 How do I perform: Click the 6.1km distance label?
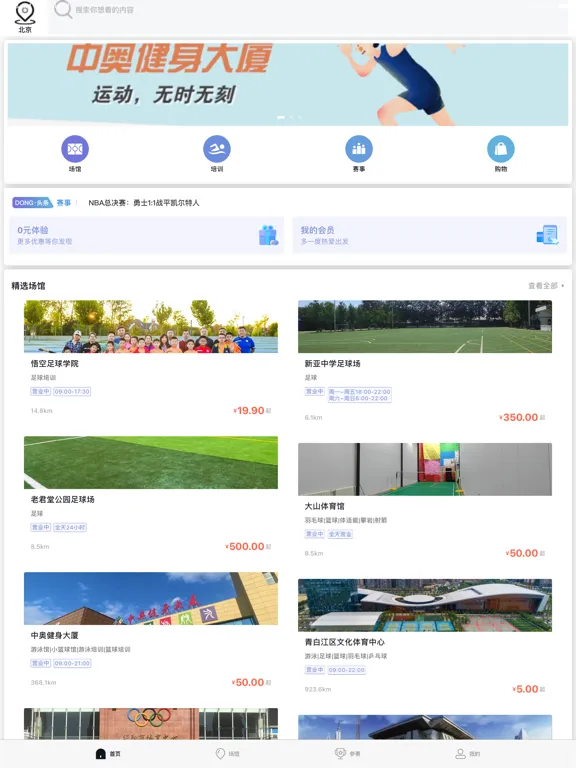[313, 418]
